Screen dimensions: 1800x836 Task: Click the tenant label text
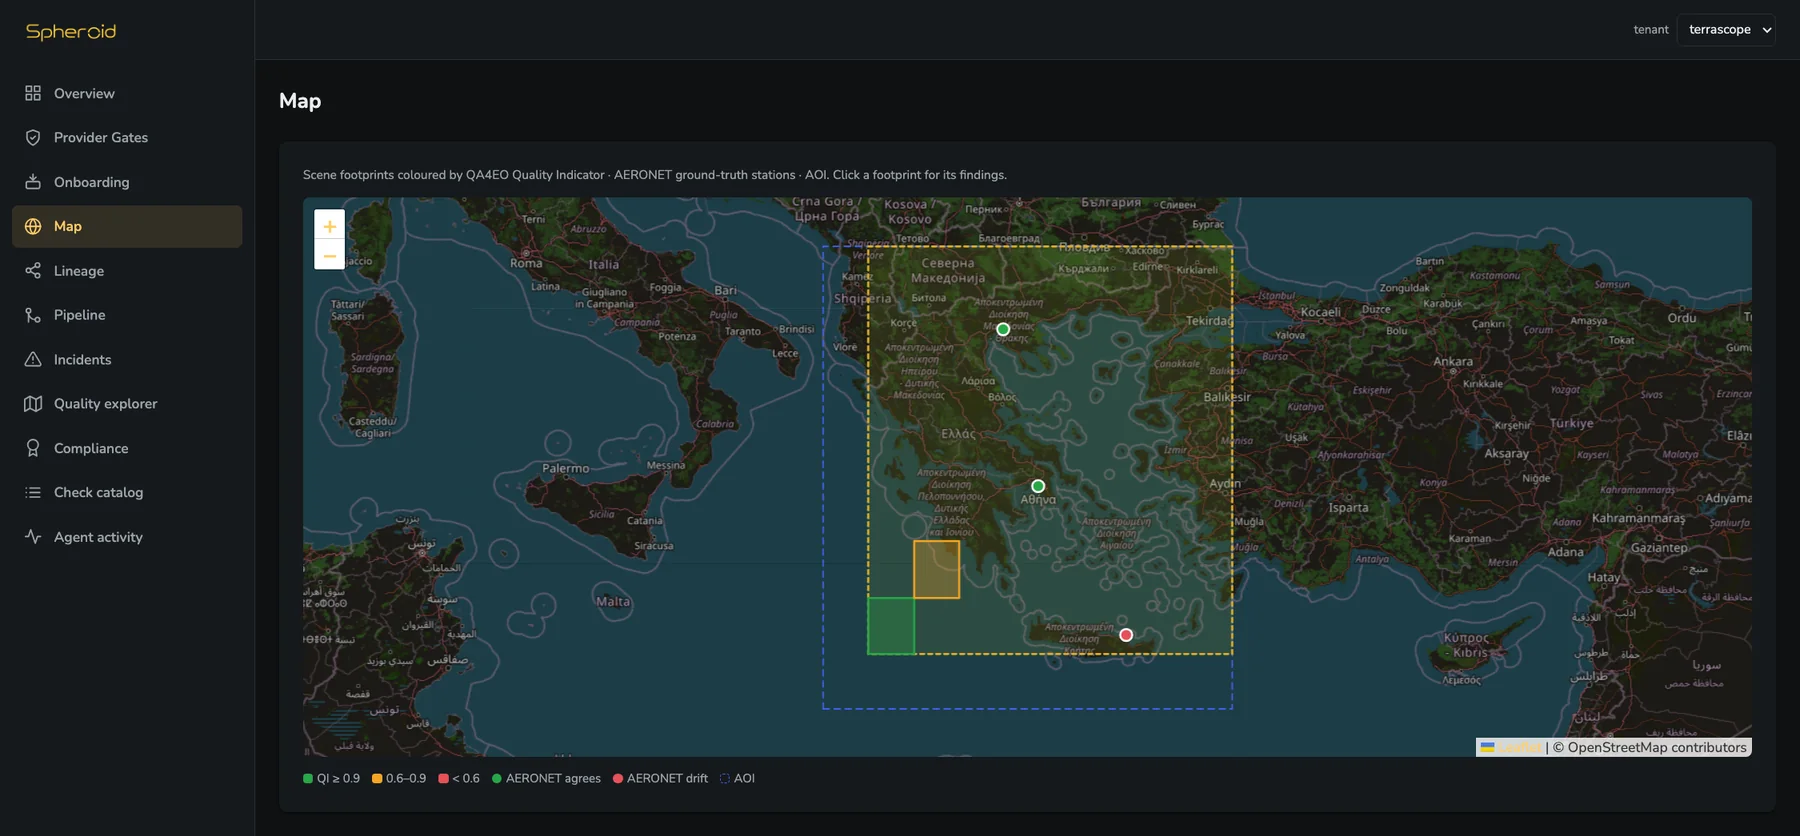[1651, 30]
